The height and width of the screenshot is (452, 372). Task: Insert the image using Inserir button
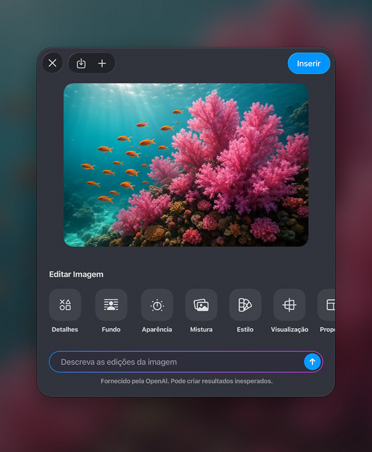pyautogui.click(x=309, y=63)
